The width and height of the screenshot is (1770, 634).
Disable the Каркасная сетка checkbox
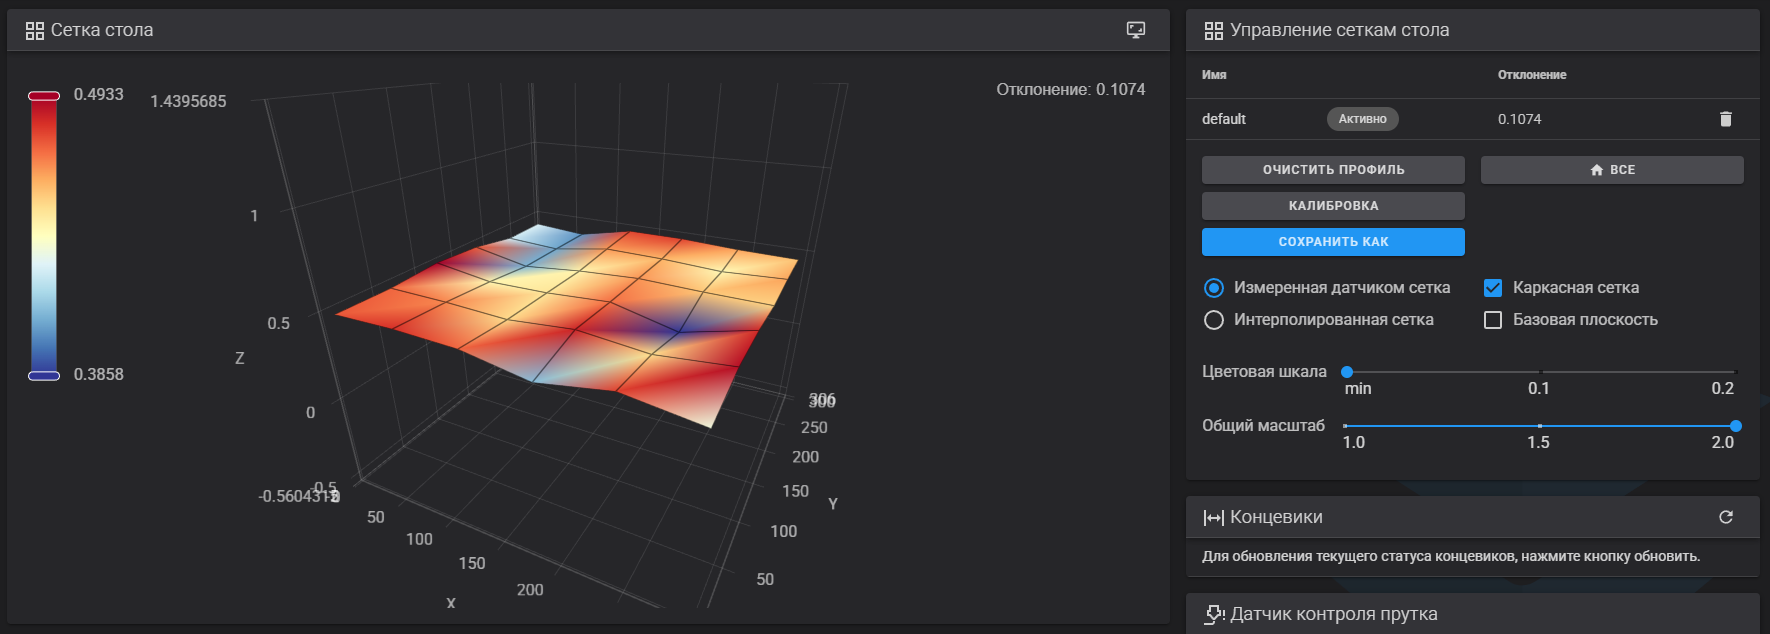pos(1493,288)
